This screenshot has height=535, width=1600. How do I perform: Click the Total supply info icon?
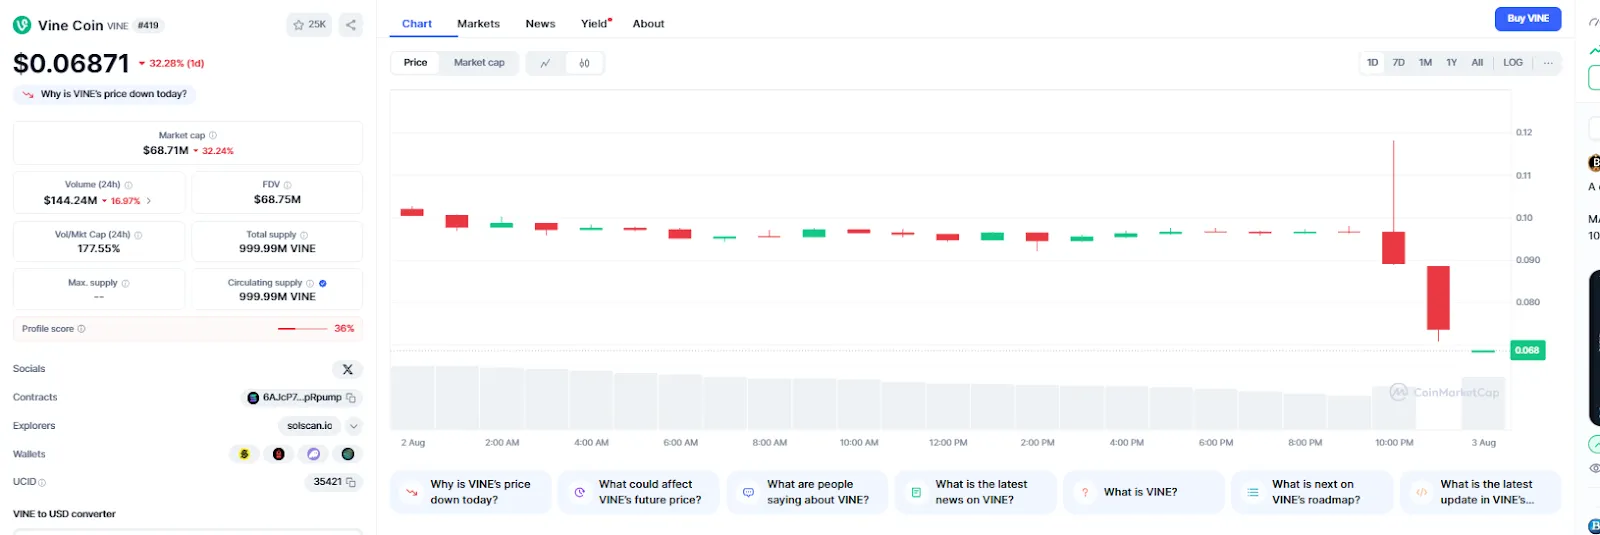[304, 235]
